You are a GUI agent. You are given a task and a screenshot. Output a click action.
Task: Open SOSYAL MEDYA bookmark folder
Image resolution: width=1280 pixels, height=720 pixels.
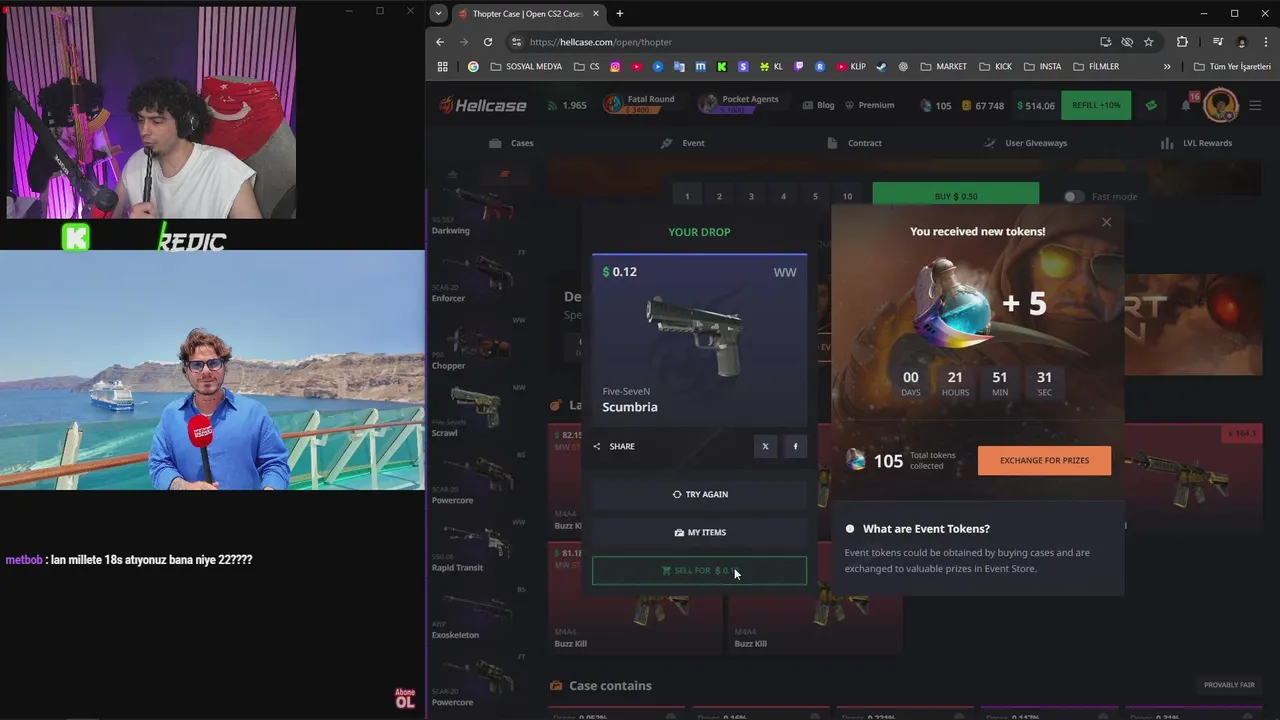(527, 67)
